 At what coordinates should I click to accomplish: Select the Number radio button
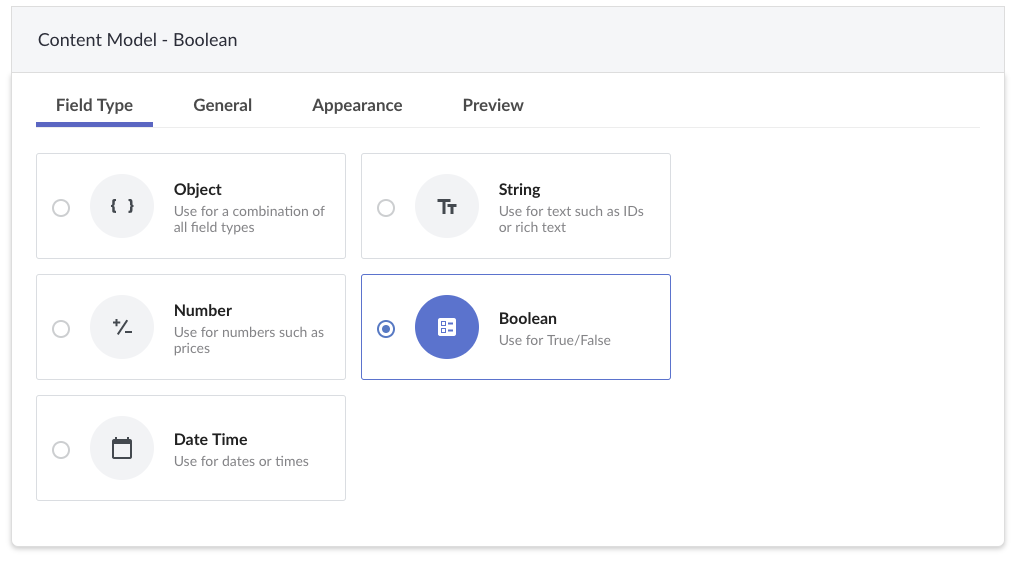pyautogui.click(x=61, y=329)
